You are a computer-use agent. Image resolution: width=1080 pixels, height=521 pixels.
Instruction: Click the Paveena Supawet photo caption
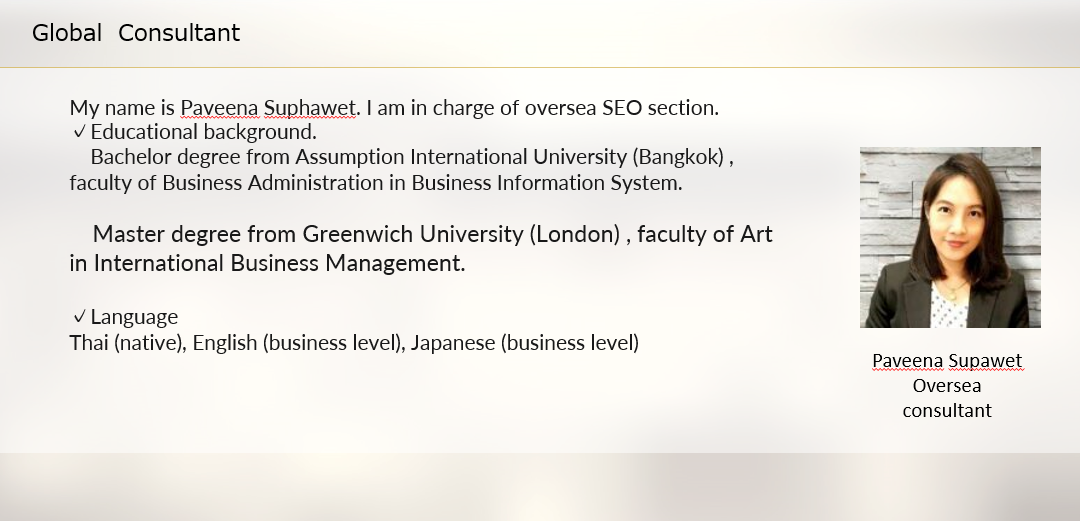[947, 361]
